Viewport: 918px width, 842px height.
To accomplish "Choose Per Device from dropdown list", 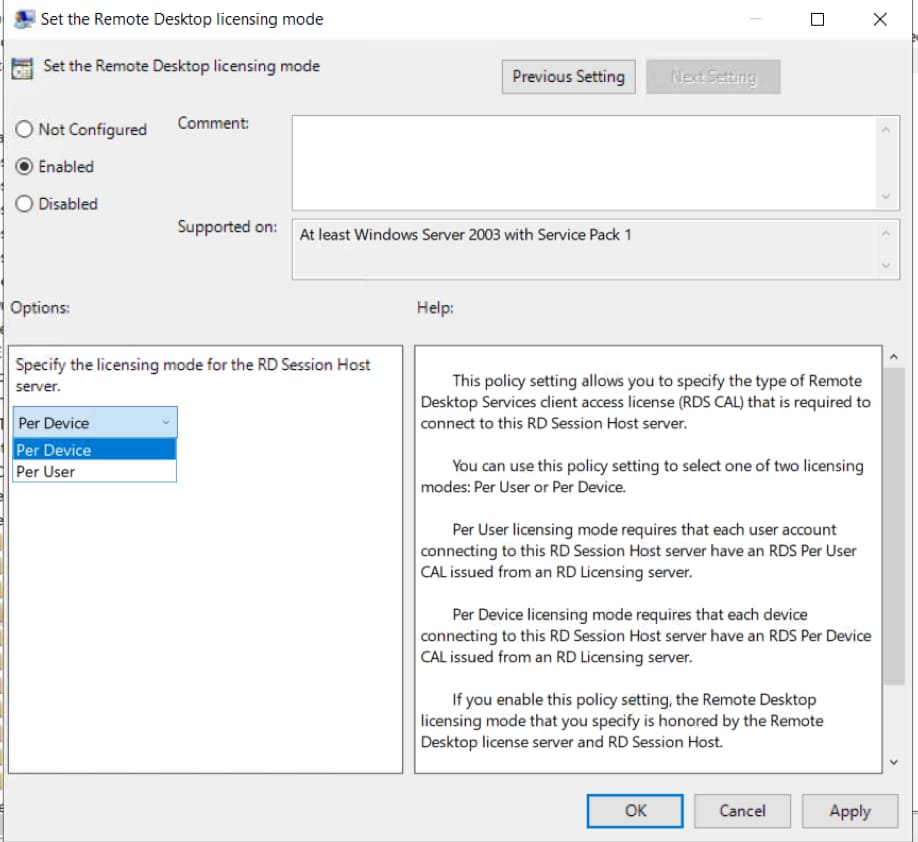I will point(95,450).
